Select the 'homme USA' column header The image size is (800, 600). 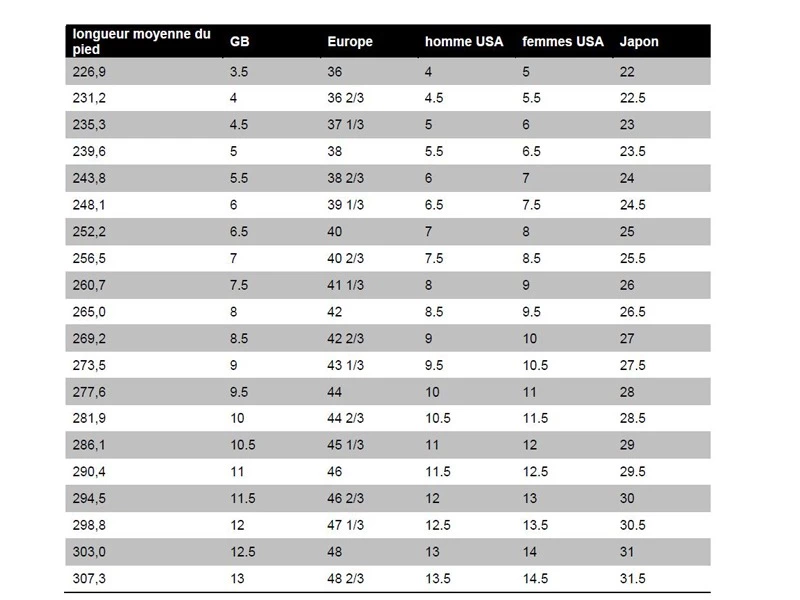pyautogui.click(x=464, y=42)
